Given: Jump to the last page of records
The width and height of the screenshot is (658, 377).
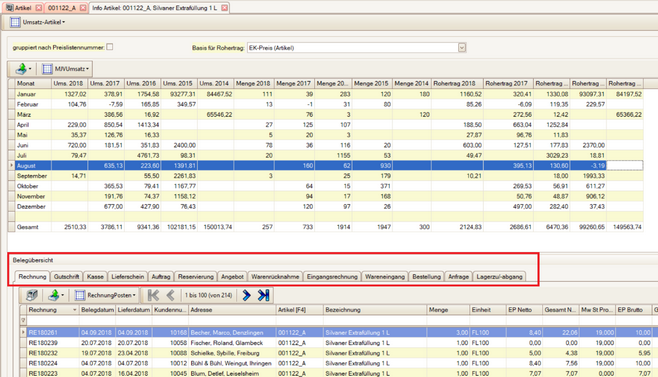Looking at the screenshot, I should tap(264, 296).
